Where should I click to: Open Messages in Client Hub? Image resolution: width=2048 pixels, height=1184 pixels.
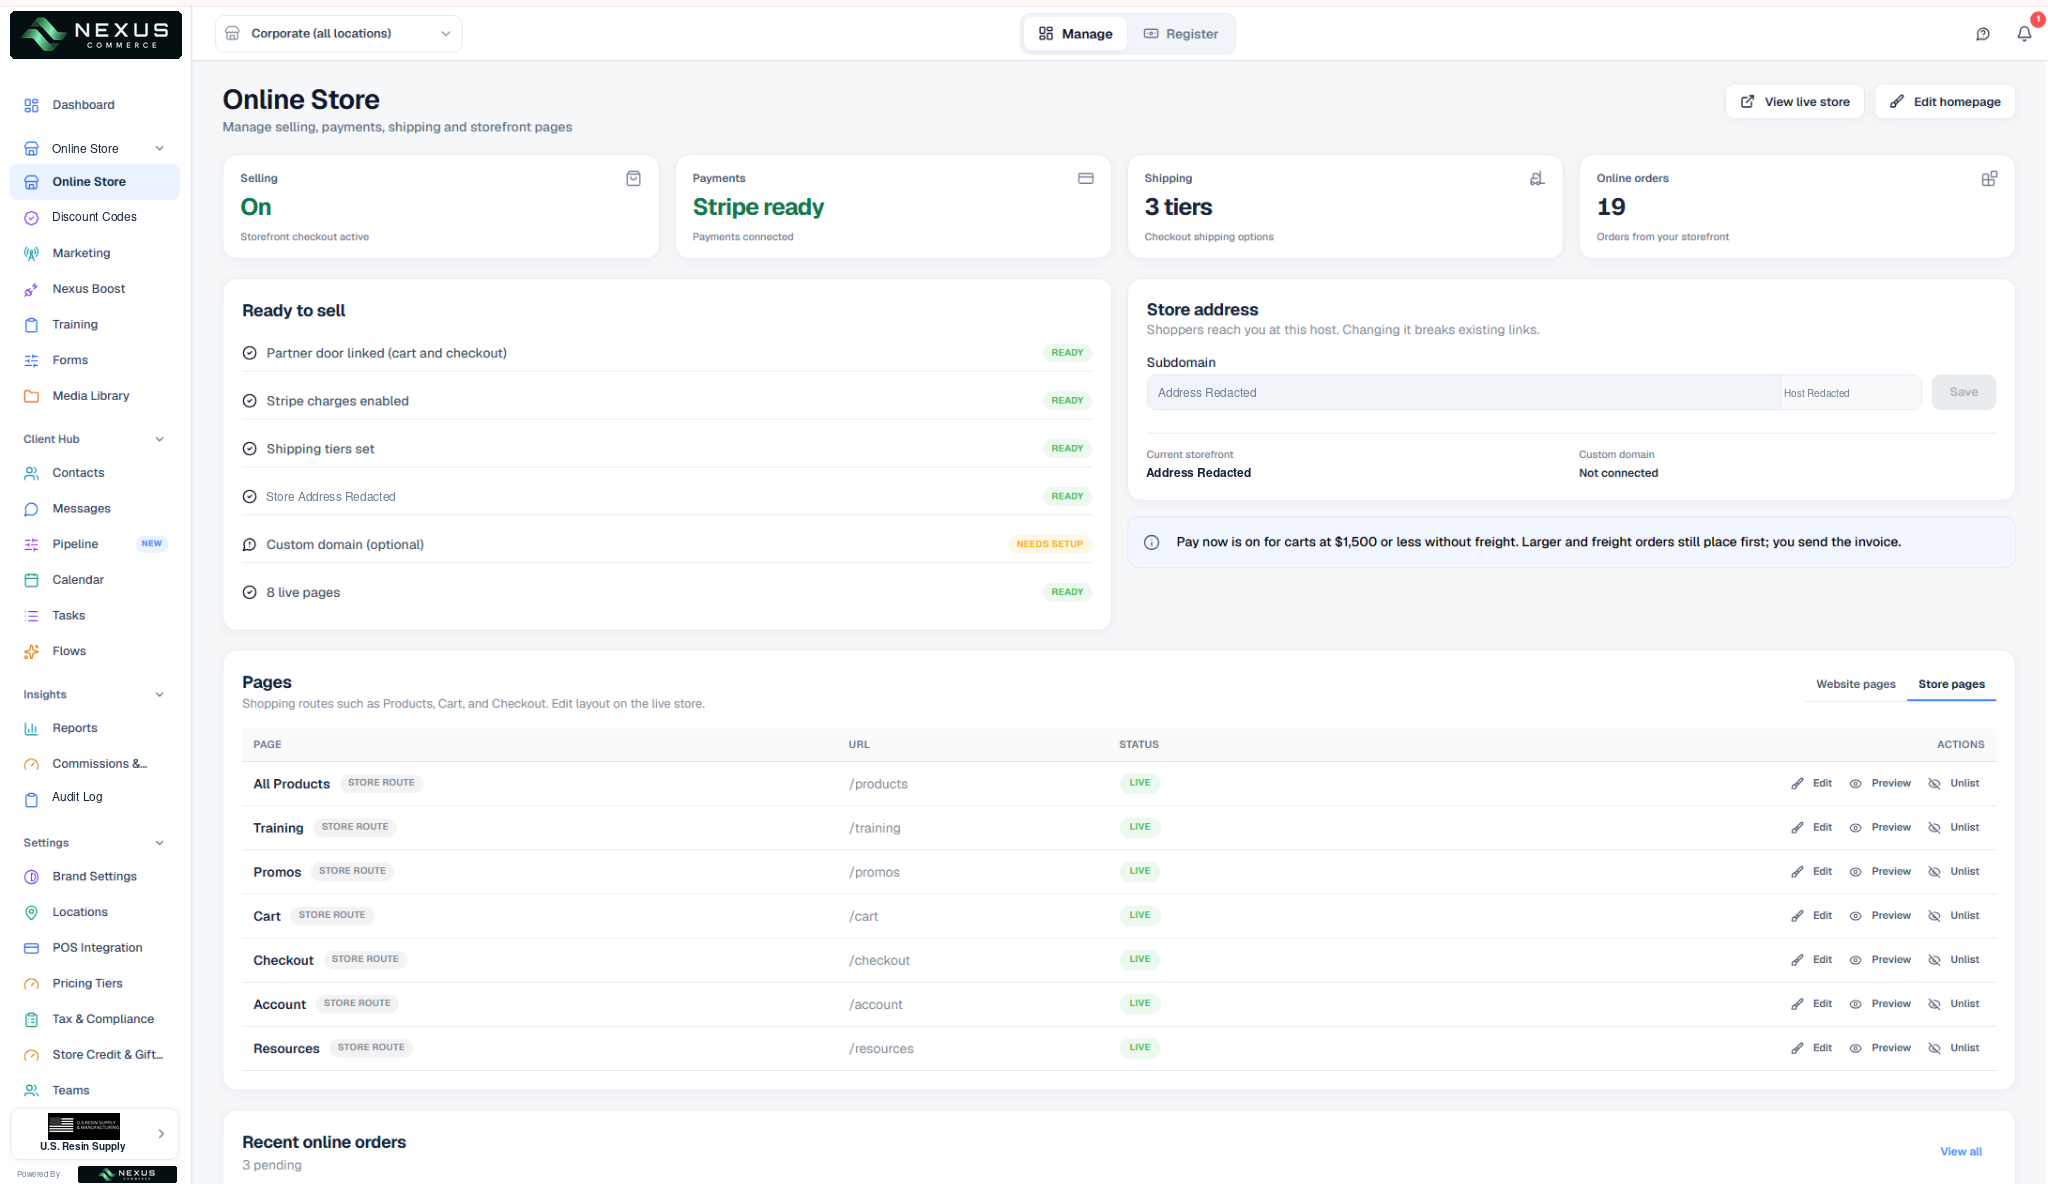point(81,509)
